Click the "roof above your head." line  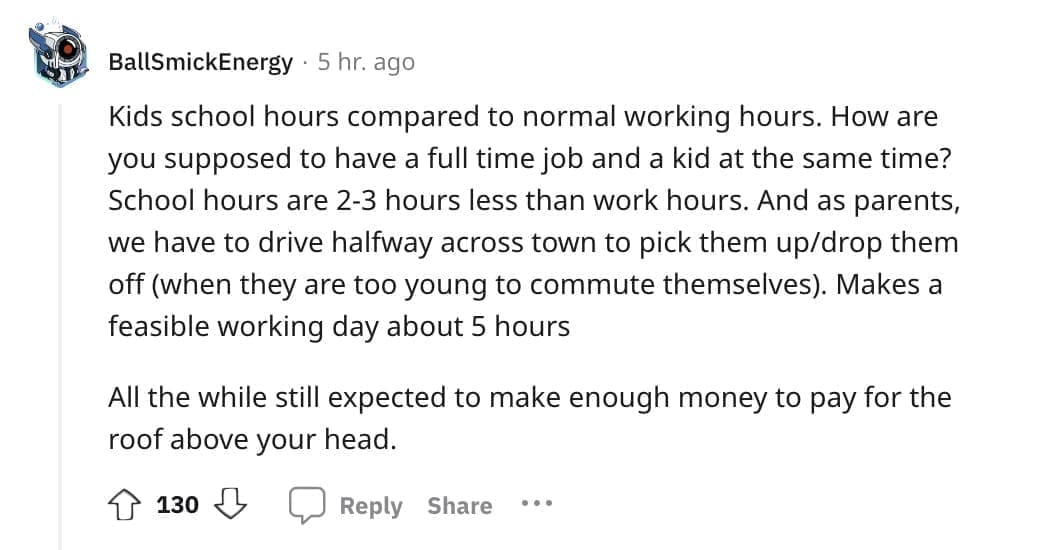252,440
